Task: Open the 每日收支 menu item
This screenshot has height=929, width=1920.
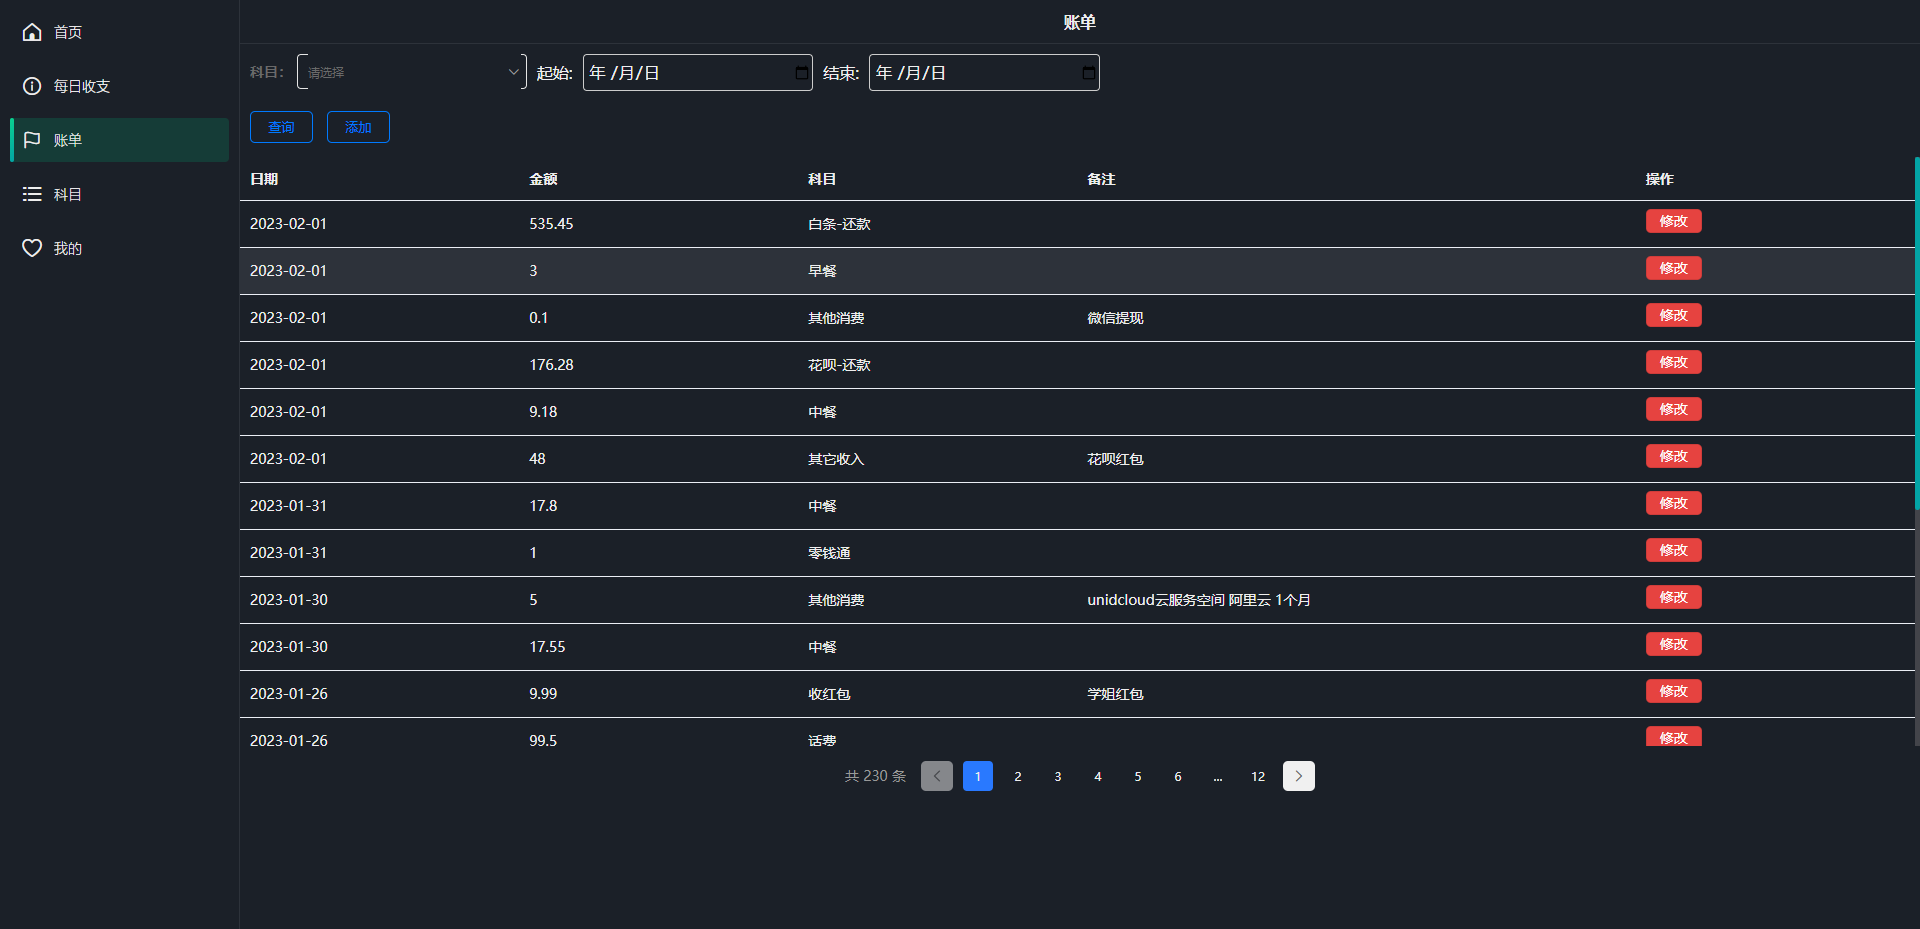Action: 119,86
